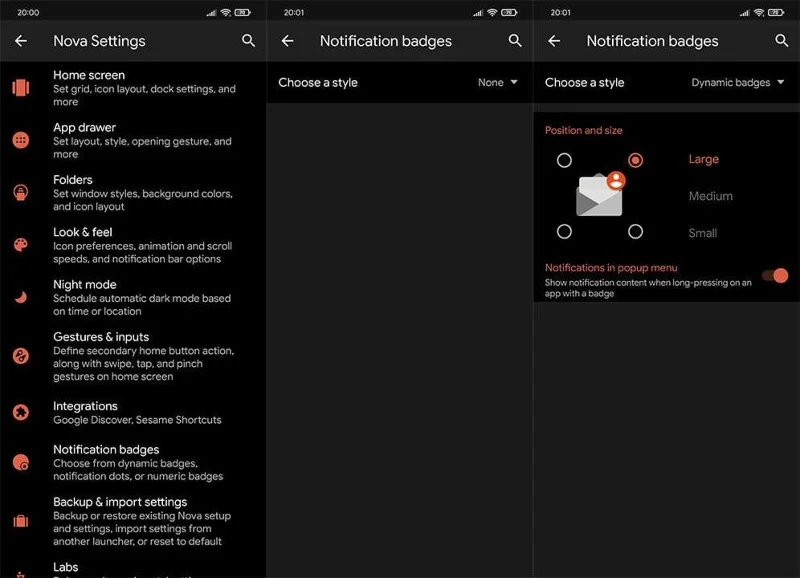800x578 pixels.
Task: Select top-right badge position
Action: click(635, 160)
